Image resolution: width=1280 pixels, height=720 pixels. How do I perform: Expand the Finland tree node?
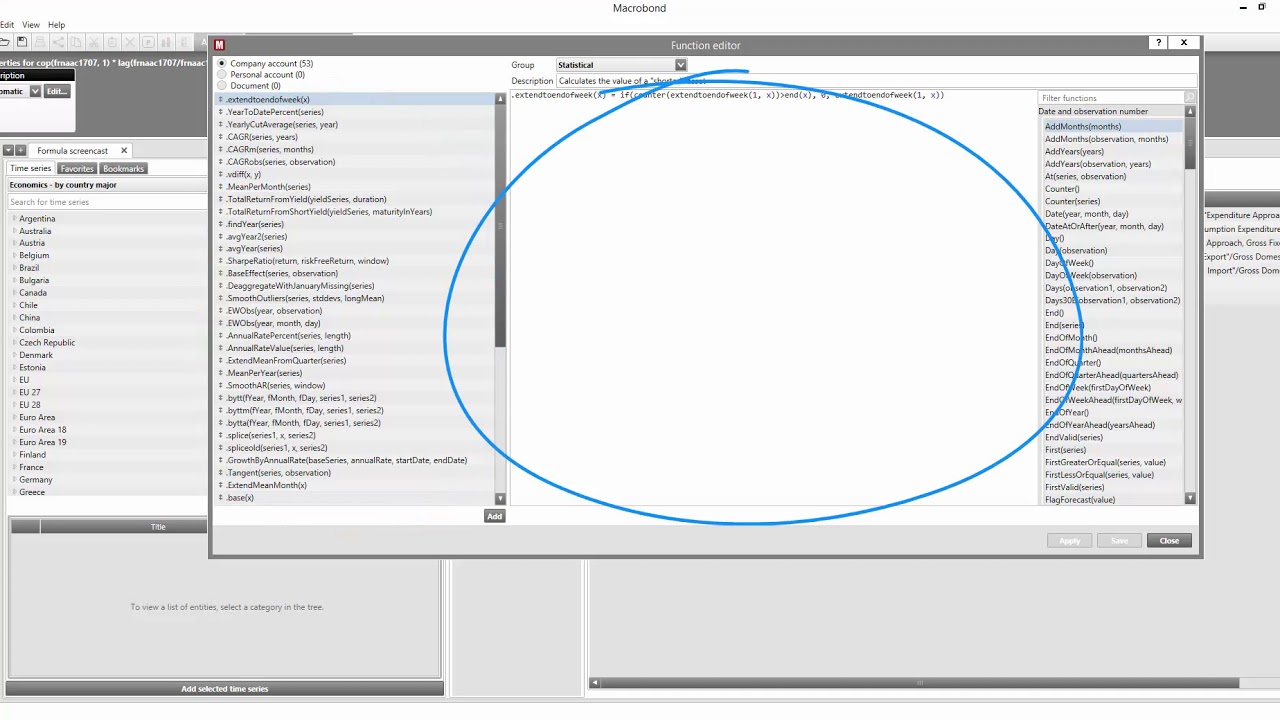click(14, 454)
